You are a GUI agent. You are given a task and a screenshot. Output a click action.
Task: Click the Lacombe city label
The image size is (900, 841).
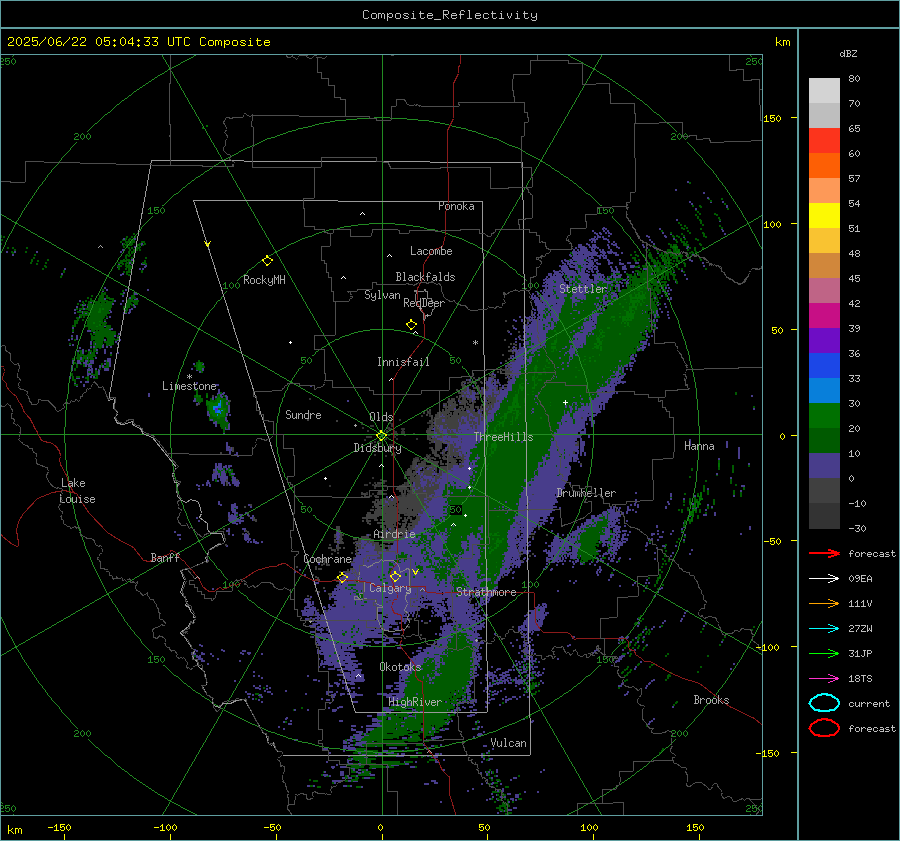pos(431,251)
